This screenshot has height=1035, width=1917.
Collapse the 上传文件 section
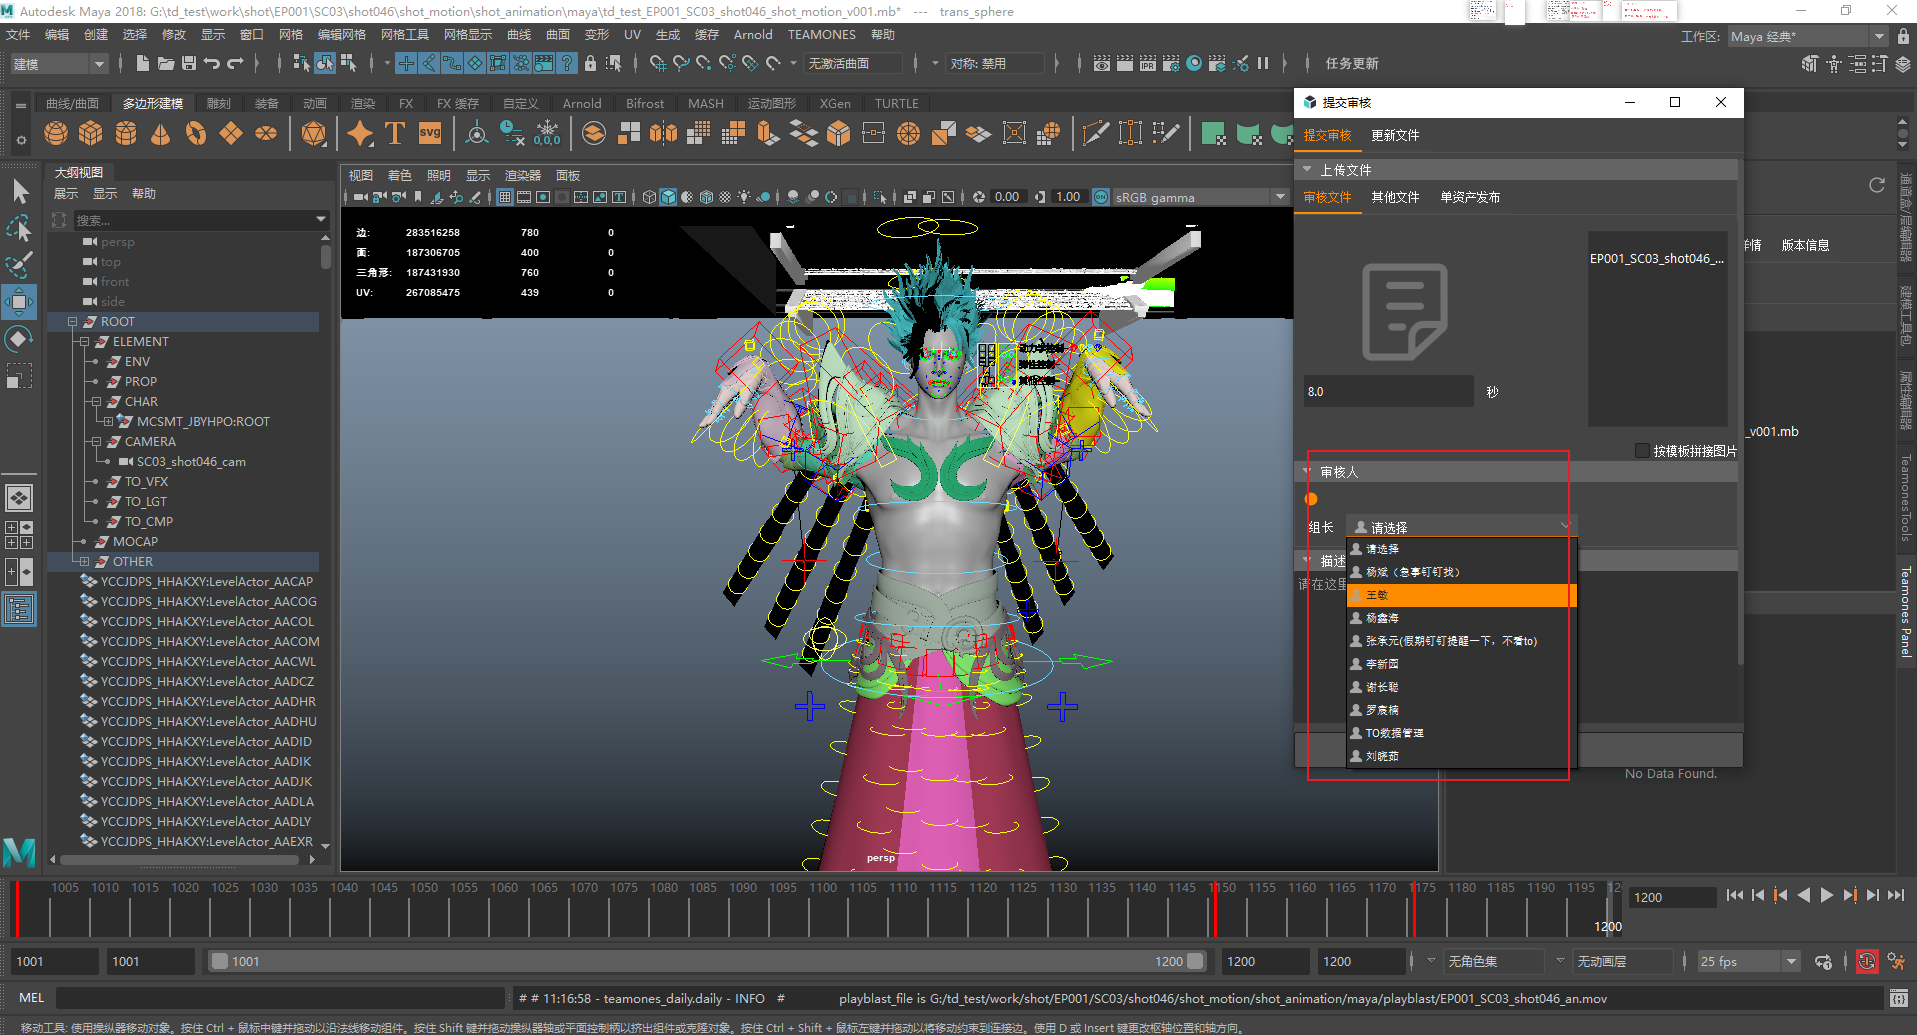point(1307,170)
